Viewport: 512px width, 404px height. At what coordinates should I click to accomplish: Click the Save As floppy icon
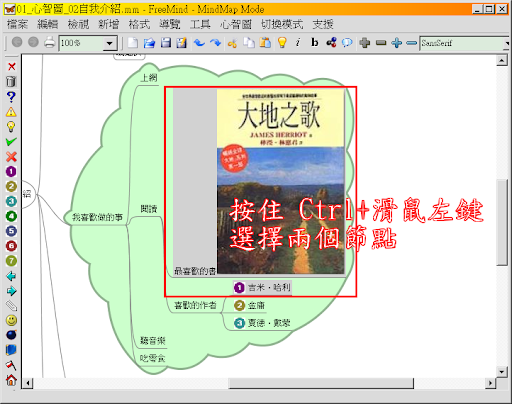(182, 43)
